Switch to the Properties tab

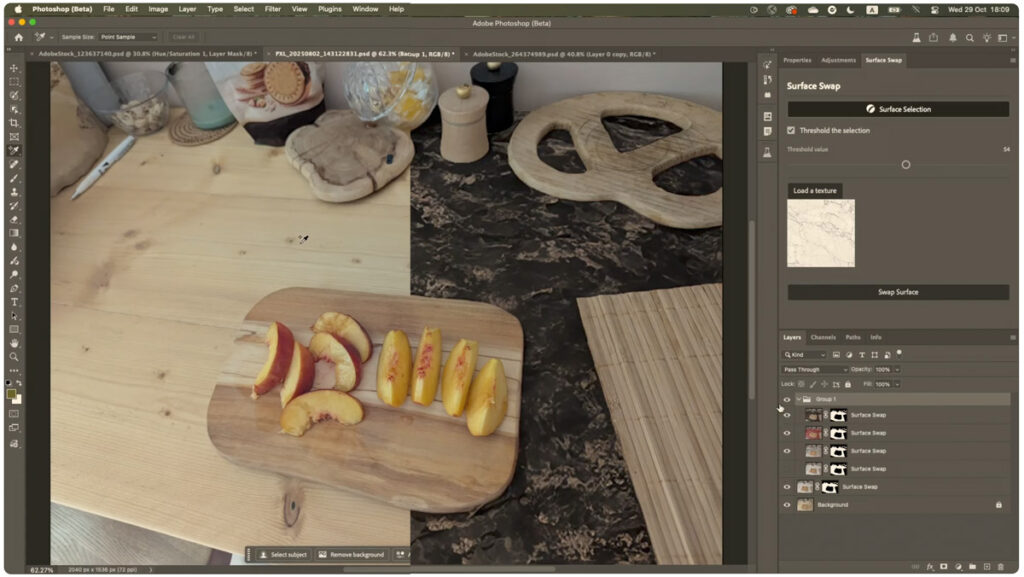pyautogui.click(x=797, y=60)
